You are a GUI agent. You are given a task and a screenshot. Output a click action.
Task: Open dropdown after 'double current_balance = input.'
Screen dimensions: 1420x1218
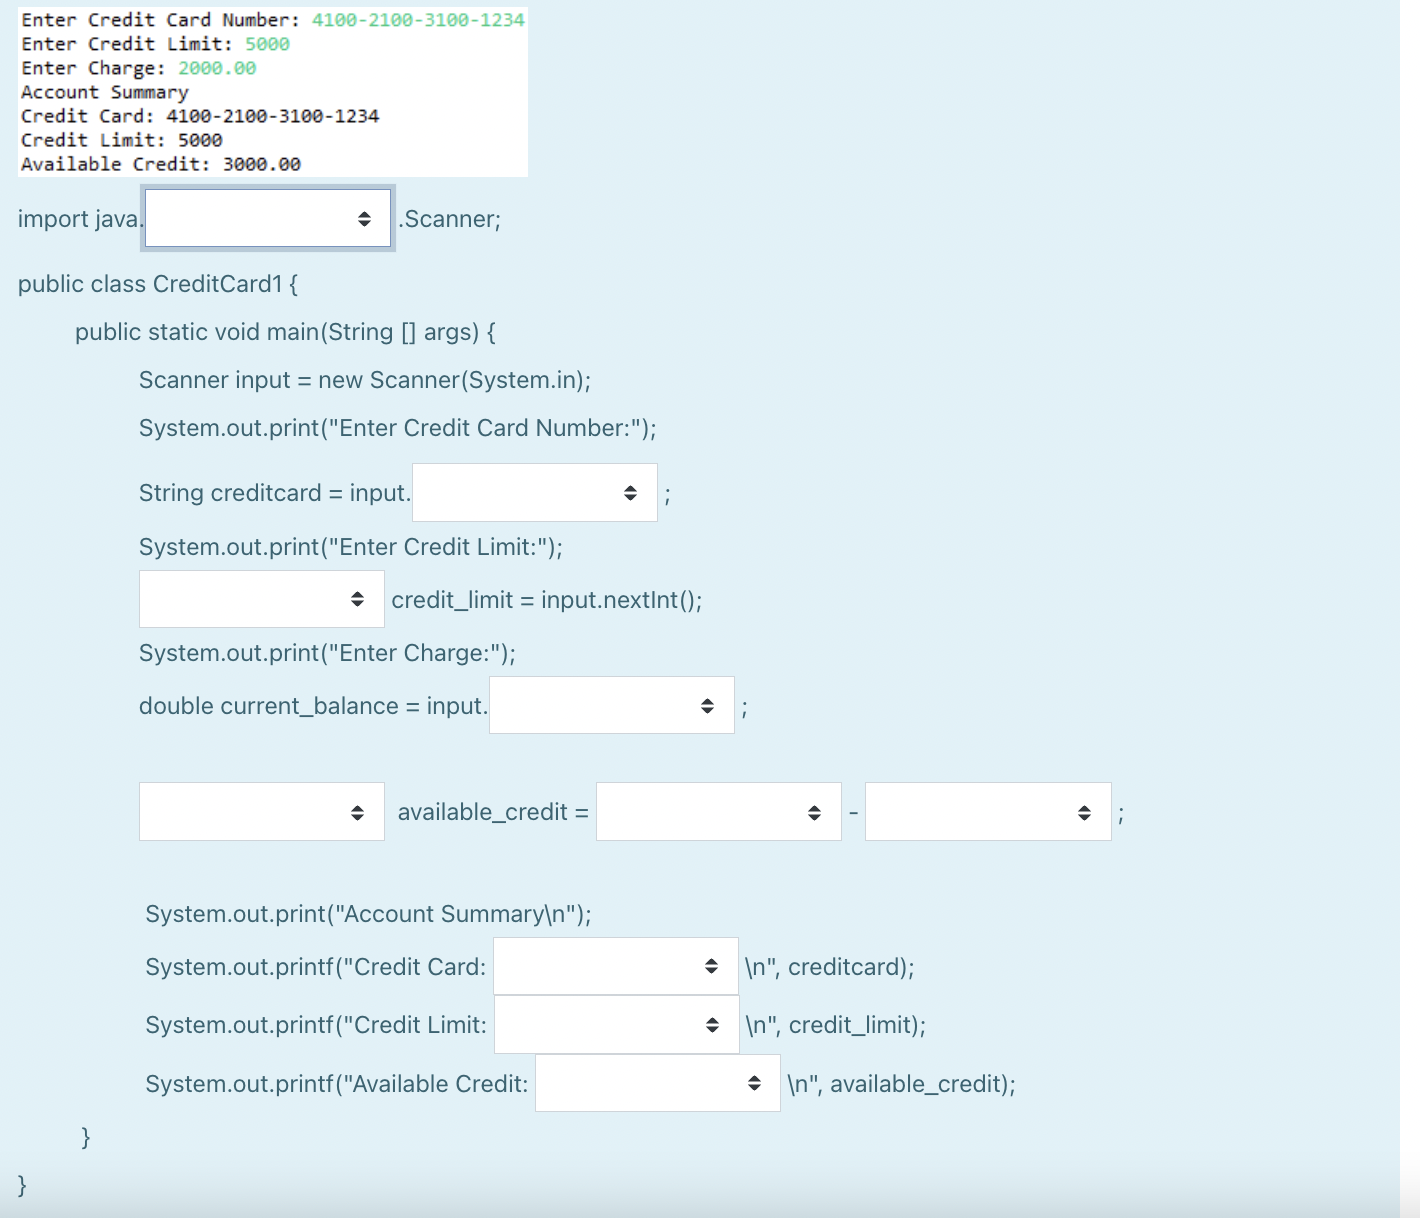coord(612,705)
